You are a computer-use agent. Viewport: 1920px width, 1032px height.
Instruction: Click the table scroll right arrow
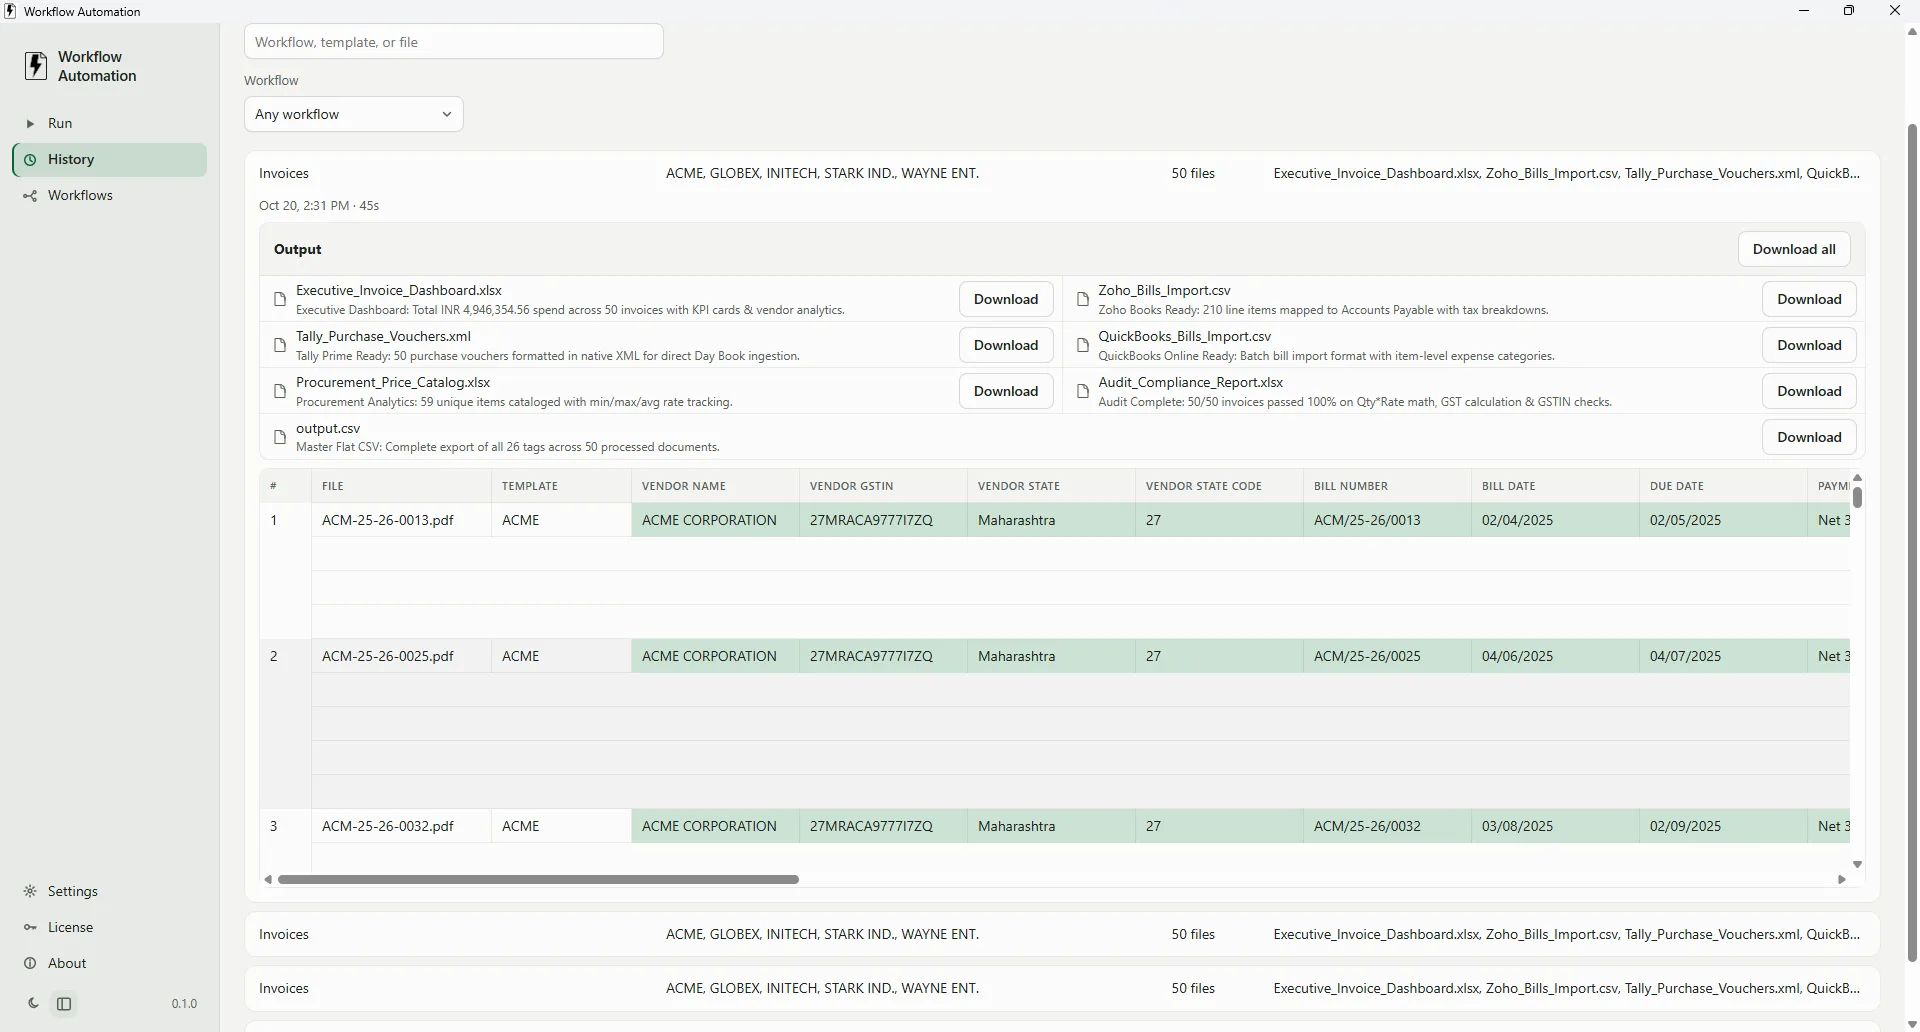[1842, 880]
